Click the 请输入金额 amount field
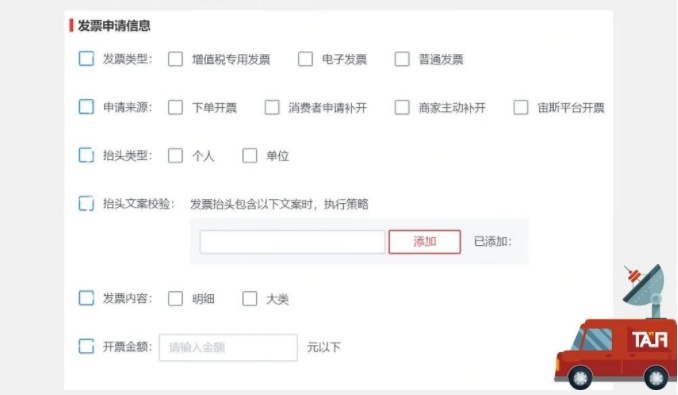The height and width of the screenshot is (395, 678). click(228, 347)
